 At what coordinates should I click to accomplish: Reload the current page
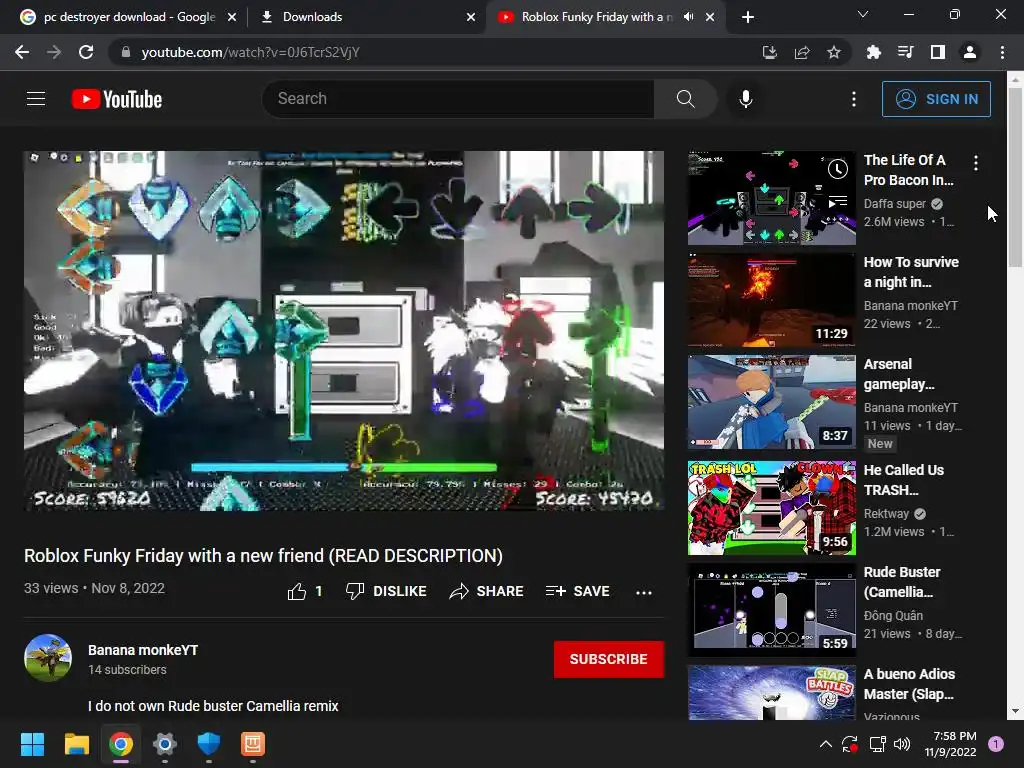pos(86,52)
